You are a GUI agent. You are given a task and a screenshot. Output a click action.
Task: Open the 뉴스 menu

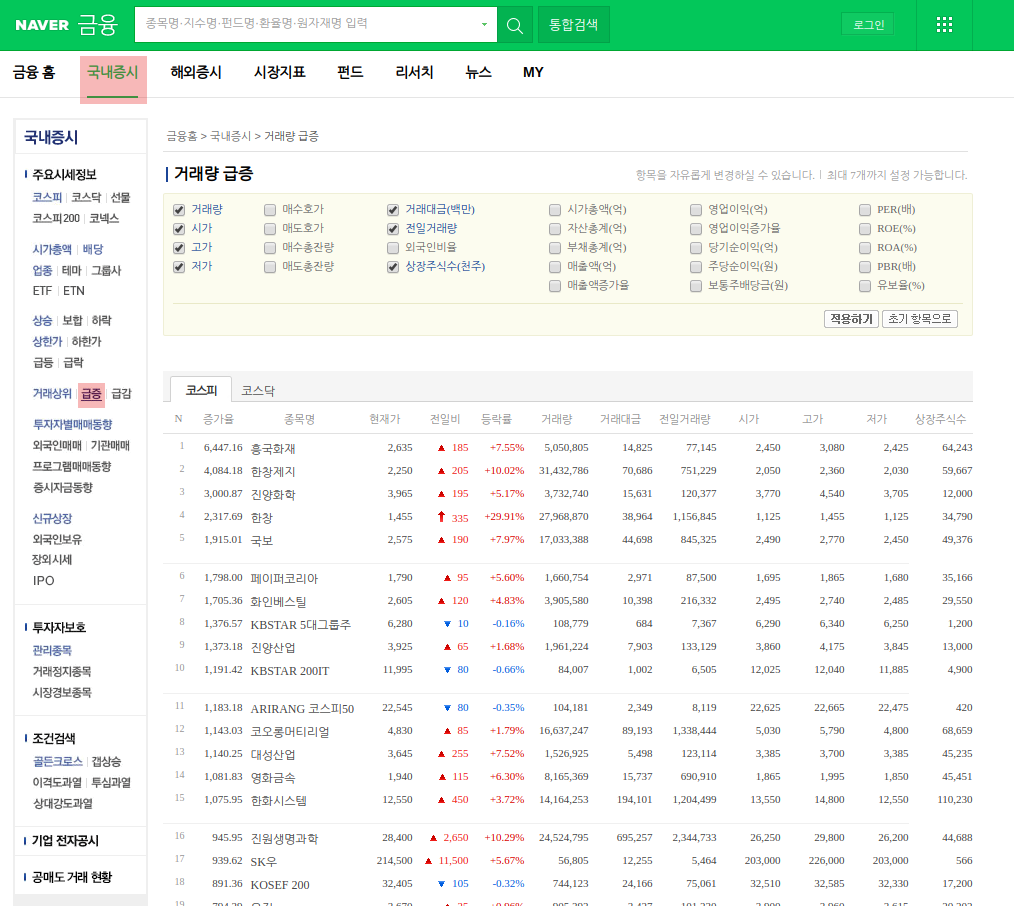click(478, 72)
